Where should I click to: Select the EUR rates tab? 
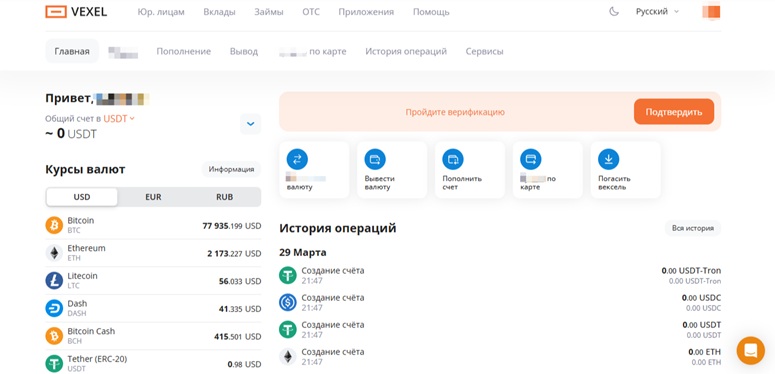pyautogui.click(x=153, y=197)
